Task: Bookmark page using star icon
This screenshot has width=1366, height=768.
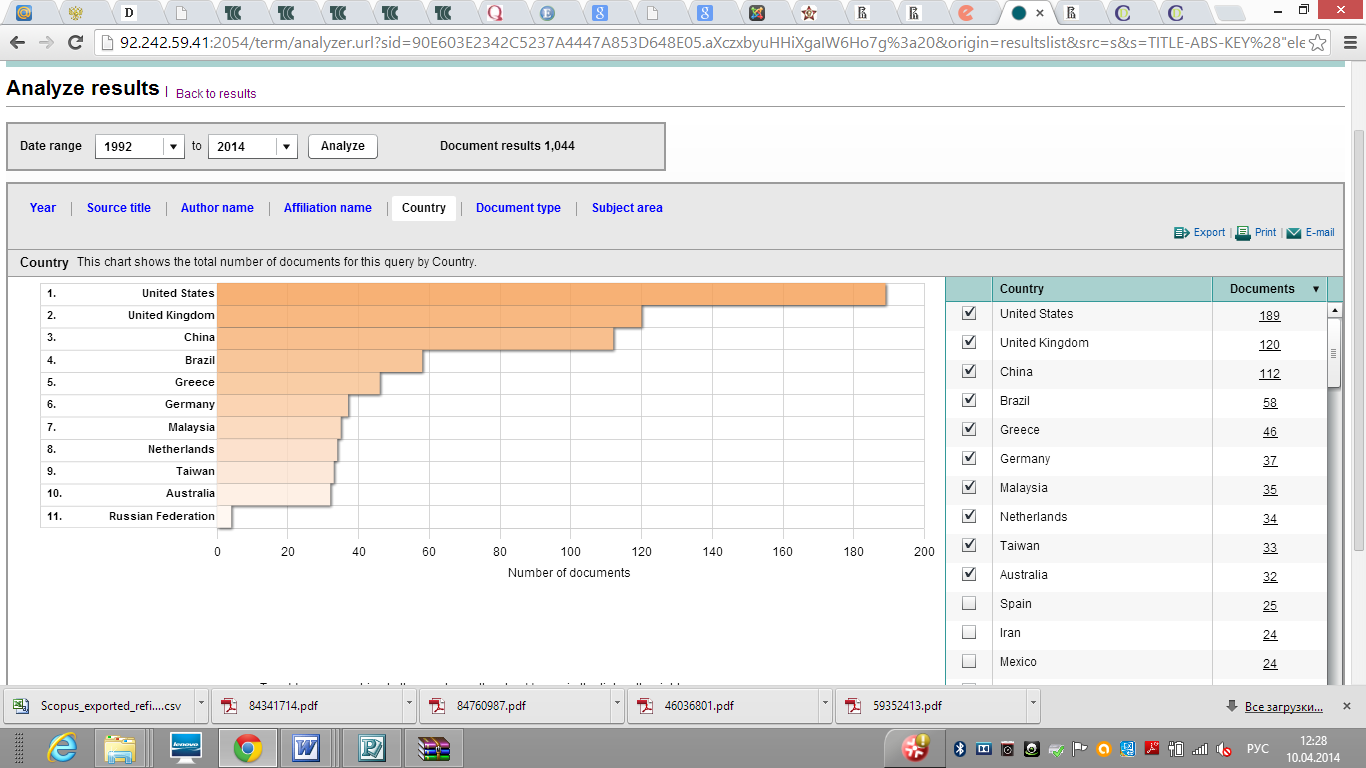Action: (x=1318, y=43)
